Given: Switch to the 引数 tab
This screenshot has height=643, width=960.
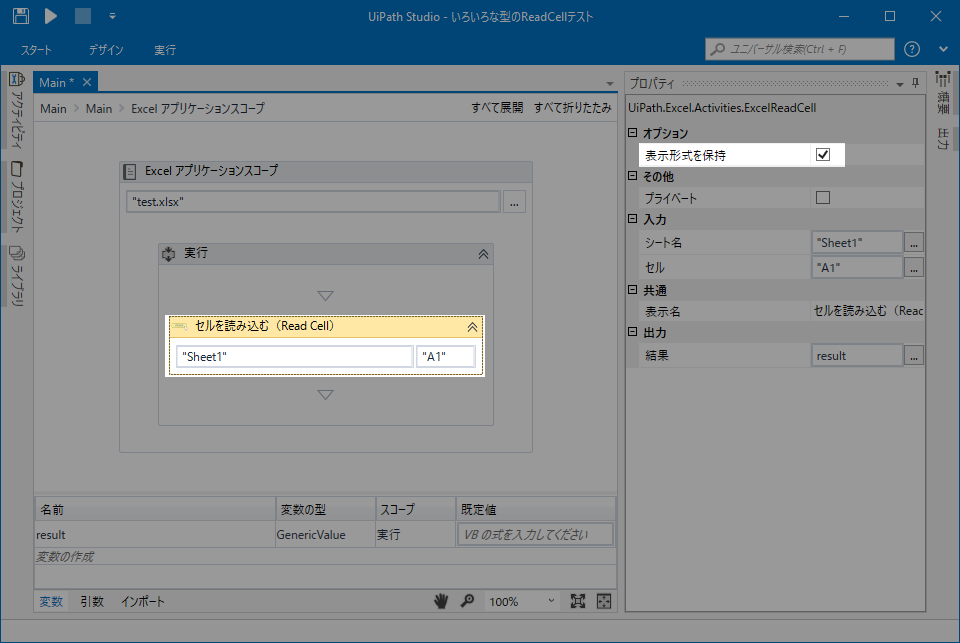Looking at the screenshot, I should (x=92, y=601).
